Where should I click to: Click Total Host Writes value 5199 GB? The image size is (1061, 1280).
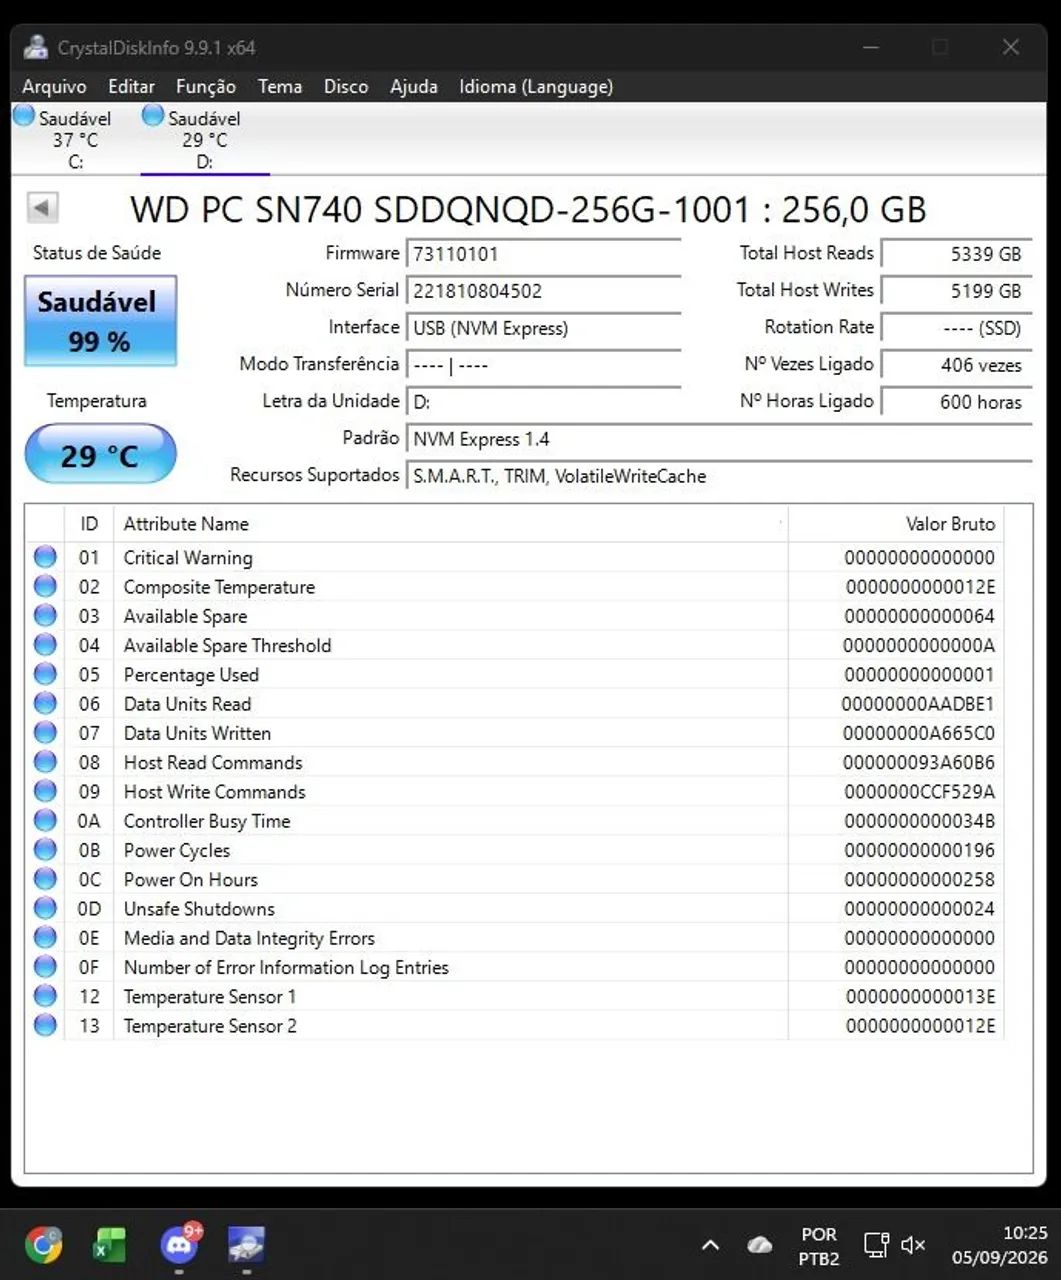click(x=956, y=291)
